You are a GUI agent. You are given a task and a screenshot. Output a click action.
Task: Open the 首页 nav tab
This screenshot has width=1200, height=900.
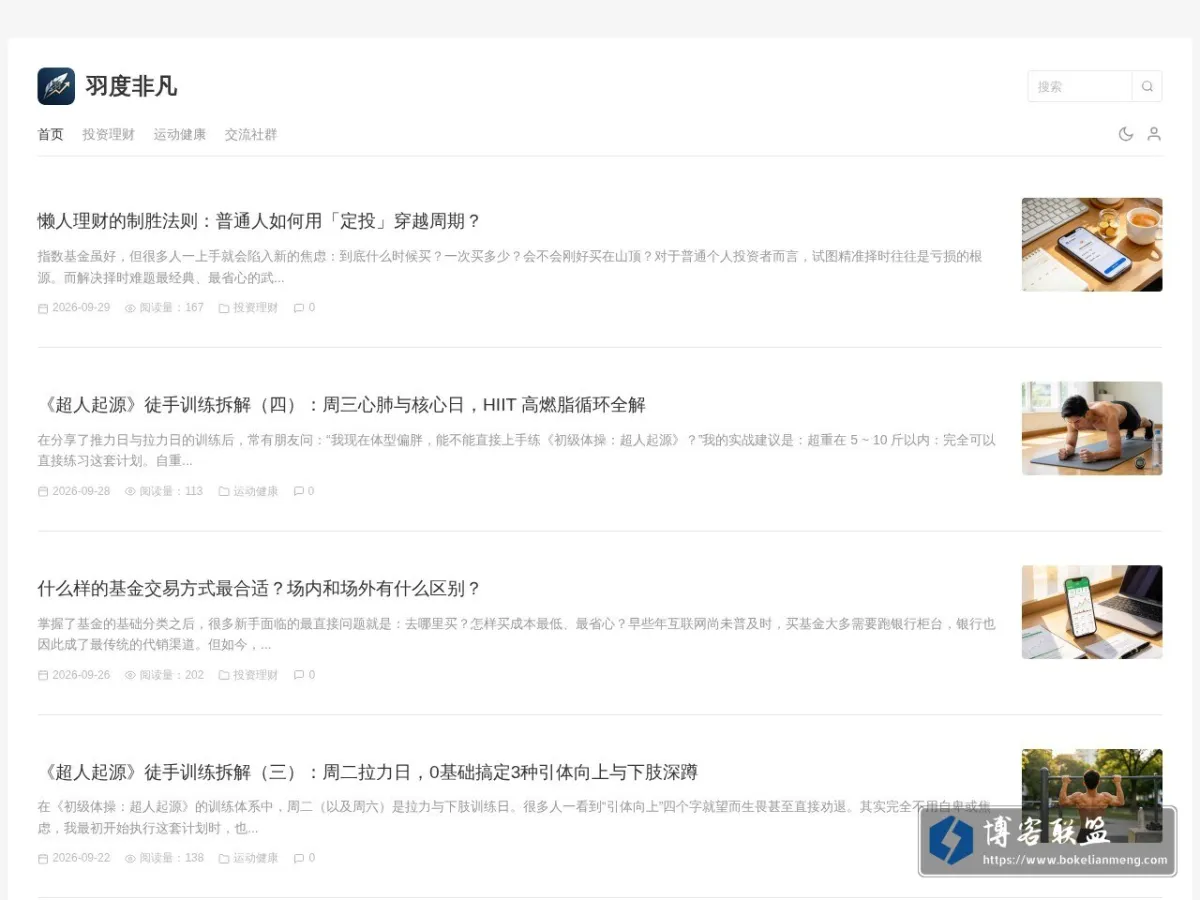coord(51,134)
